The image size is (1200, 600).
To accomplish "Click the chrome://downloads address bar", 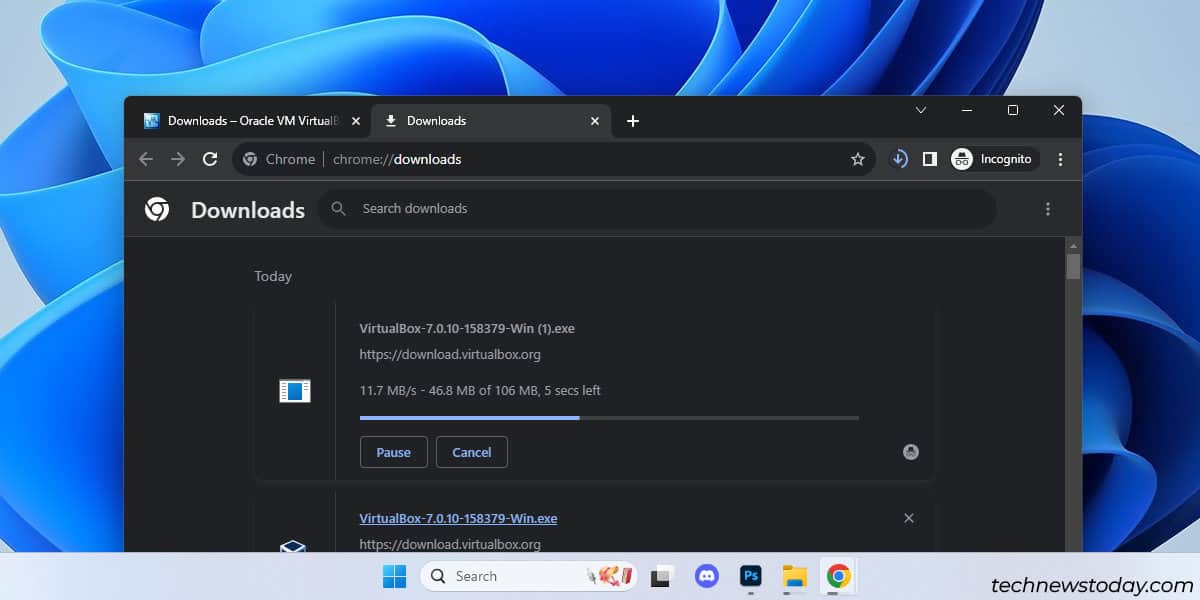I will point(554,159).
